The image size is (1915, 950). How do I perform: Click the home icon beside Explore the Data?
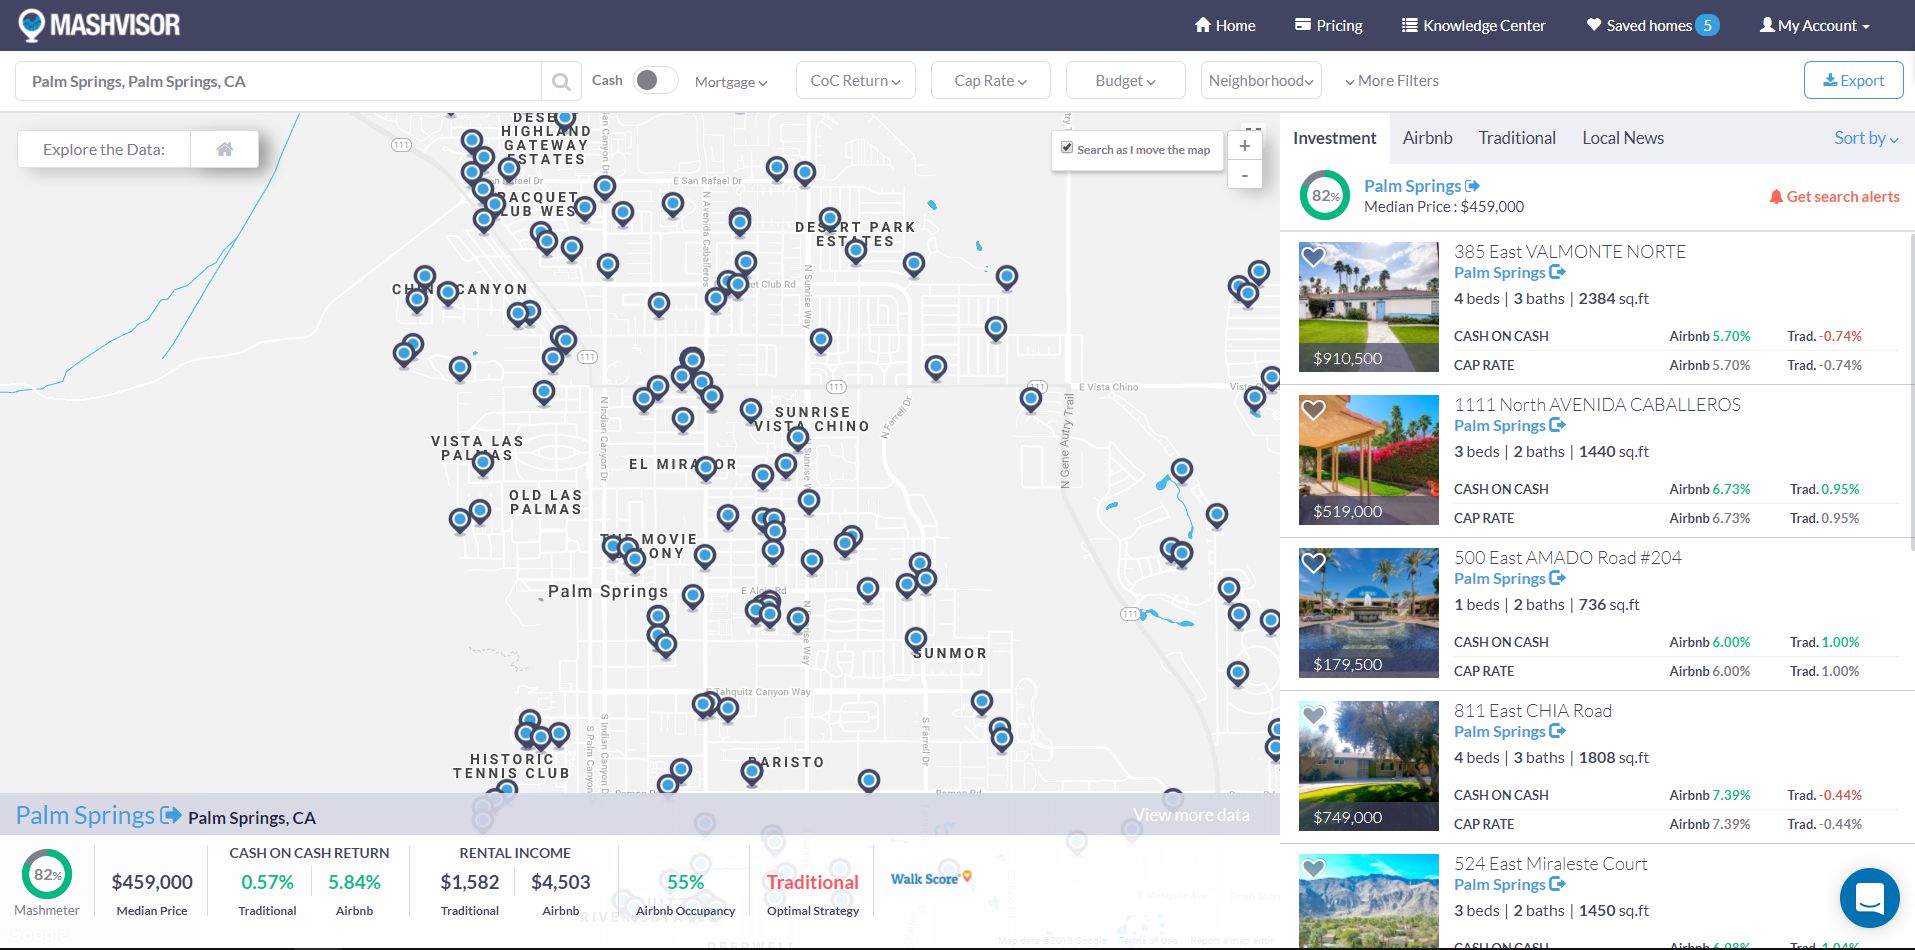click(x=225, y=149)
